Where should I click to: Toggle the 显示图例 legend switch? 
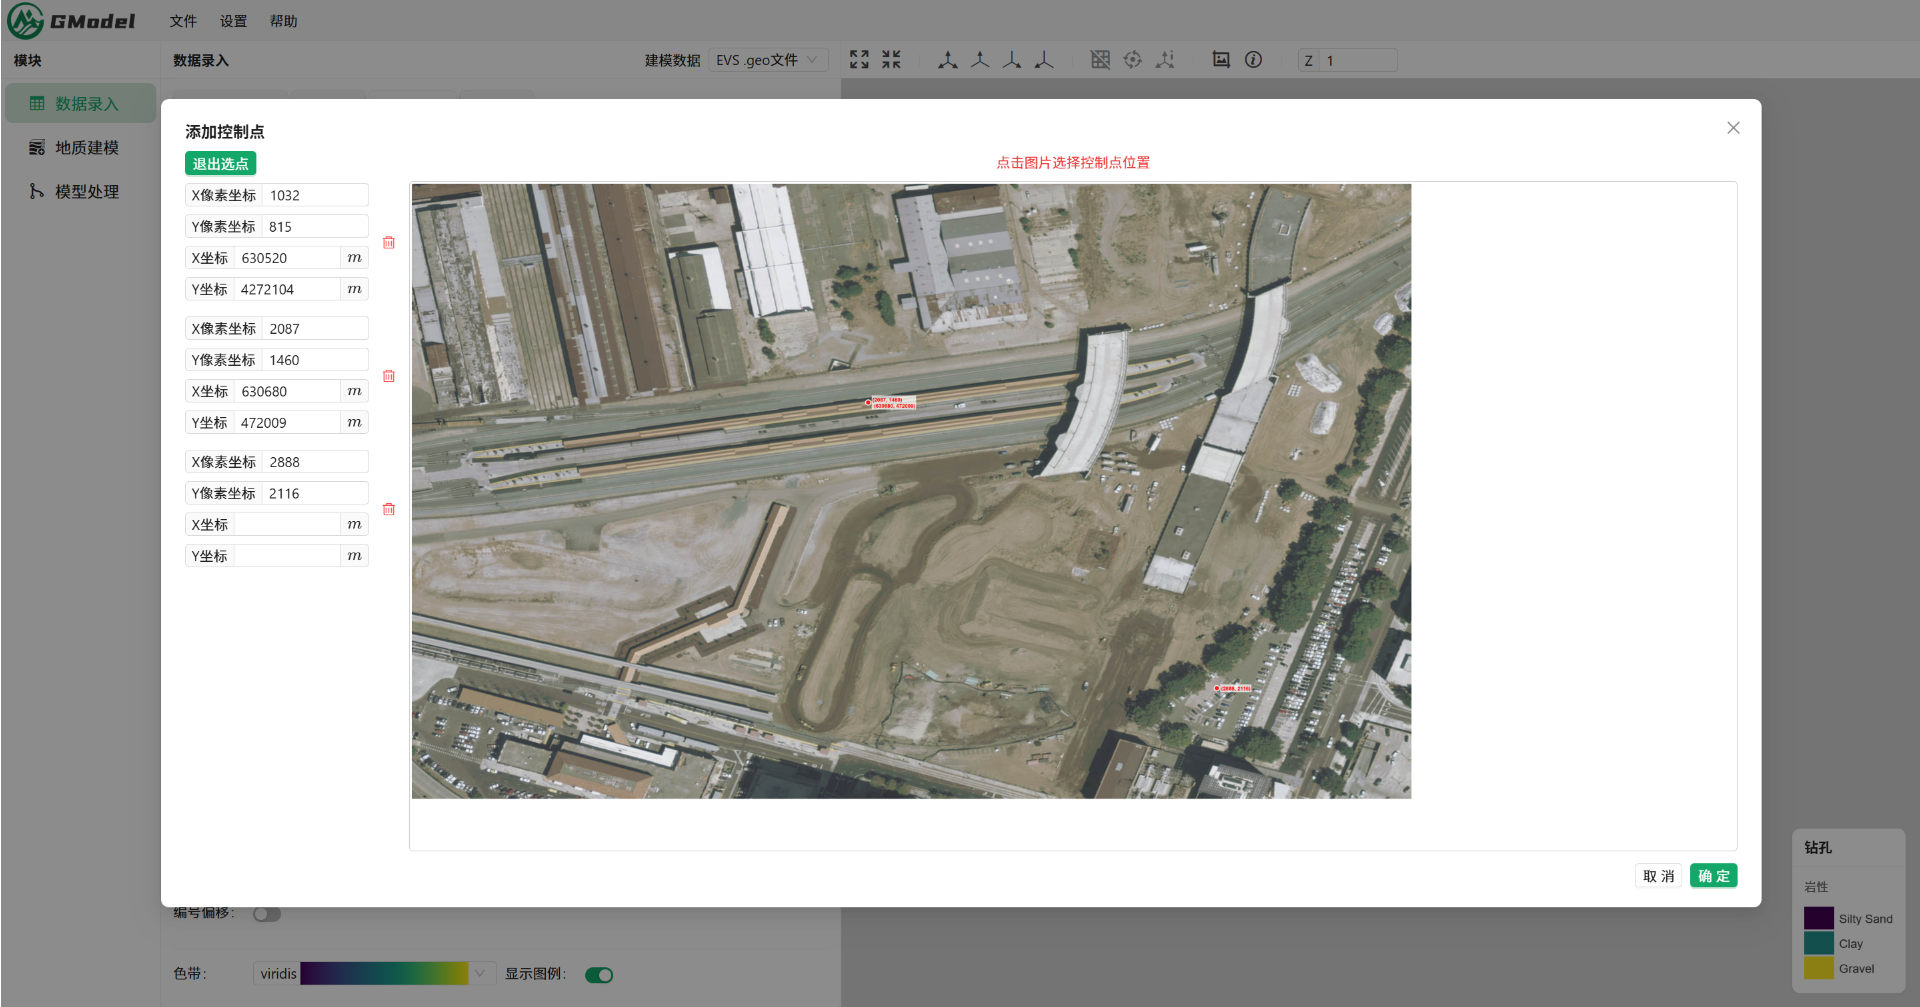point(599,975)
